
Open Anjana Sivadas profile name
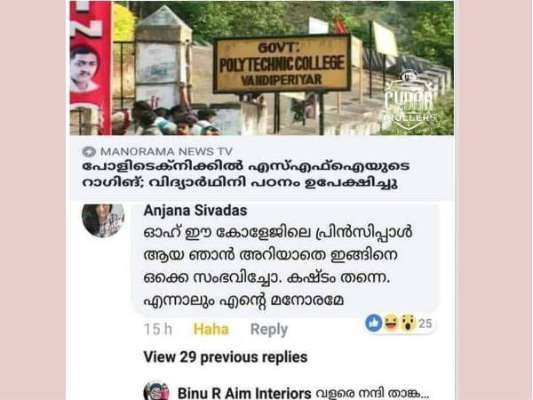[195, 210]
